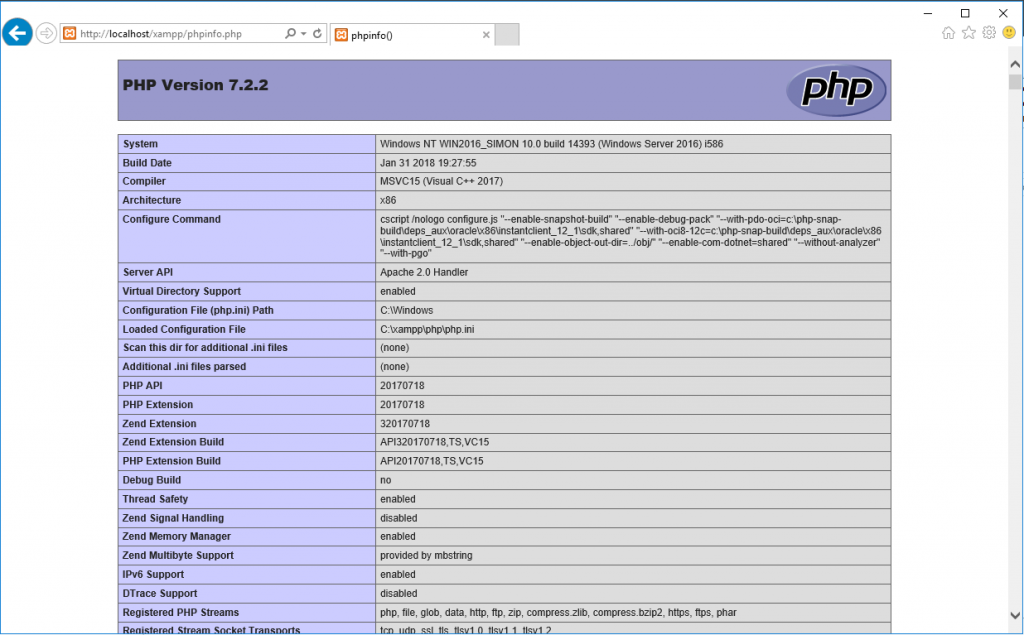Click the "System" row label
The width and height of the screenshot is (1024, 635).
140,144
